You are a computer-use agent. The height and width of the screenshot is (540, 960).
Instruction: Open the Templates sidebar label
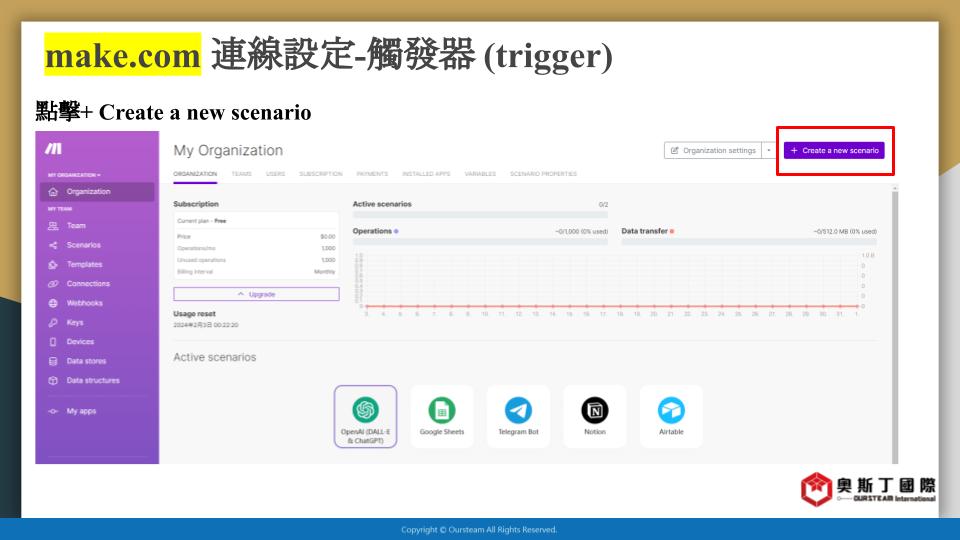tap(84, 264)
